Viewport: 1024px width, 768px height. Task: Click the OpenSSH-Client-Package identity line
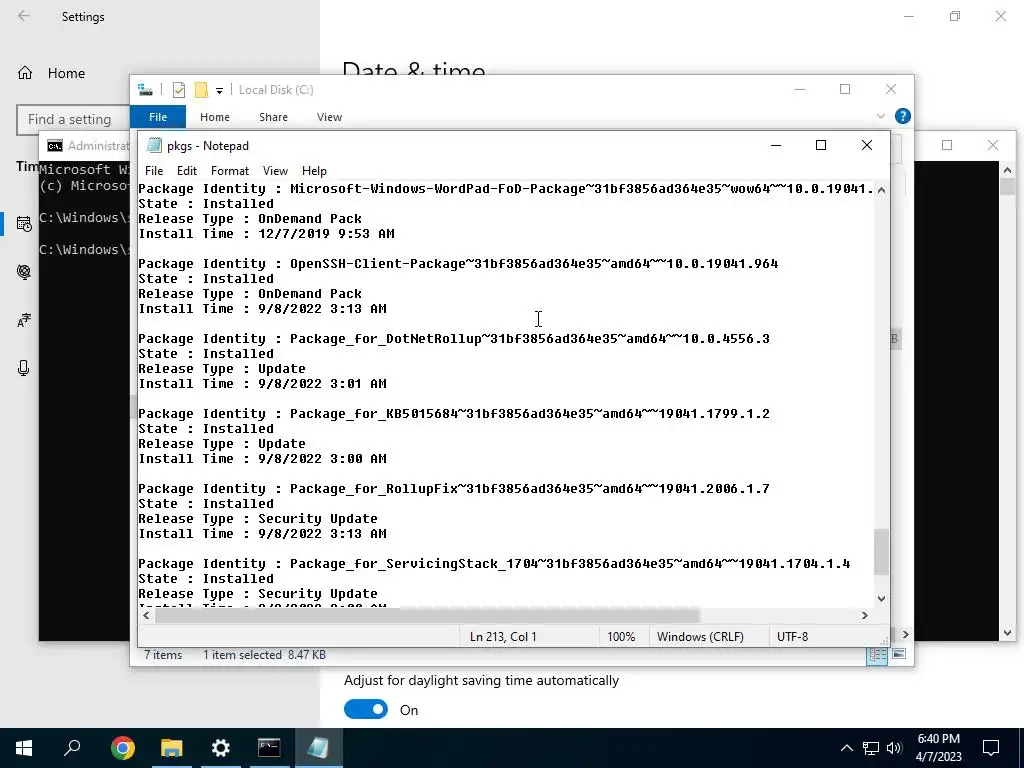458,264
